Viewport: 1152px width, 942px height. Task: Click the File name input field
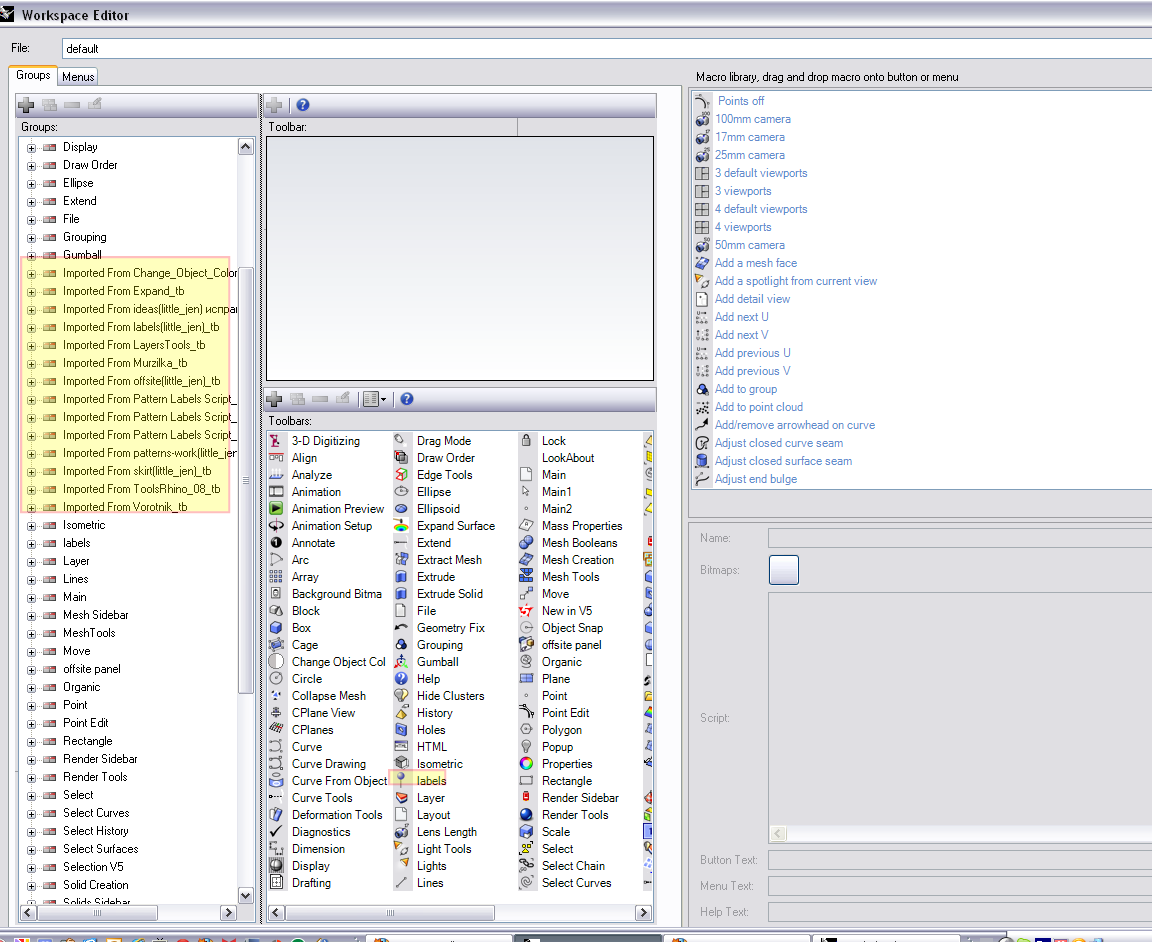point(600,48)
